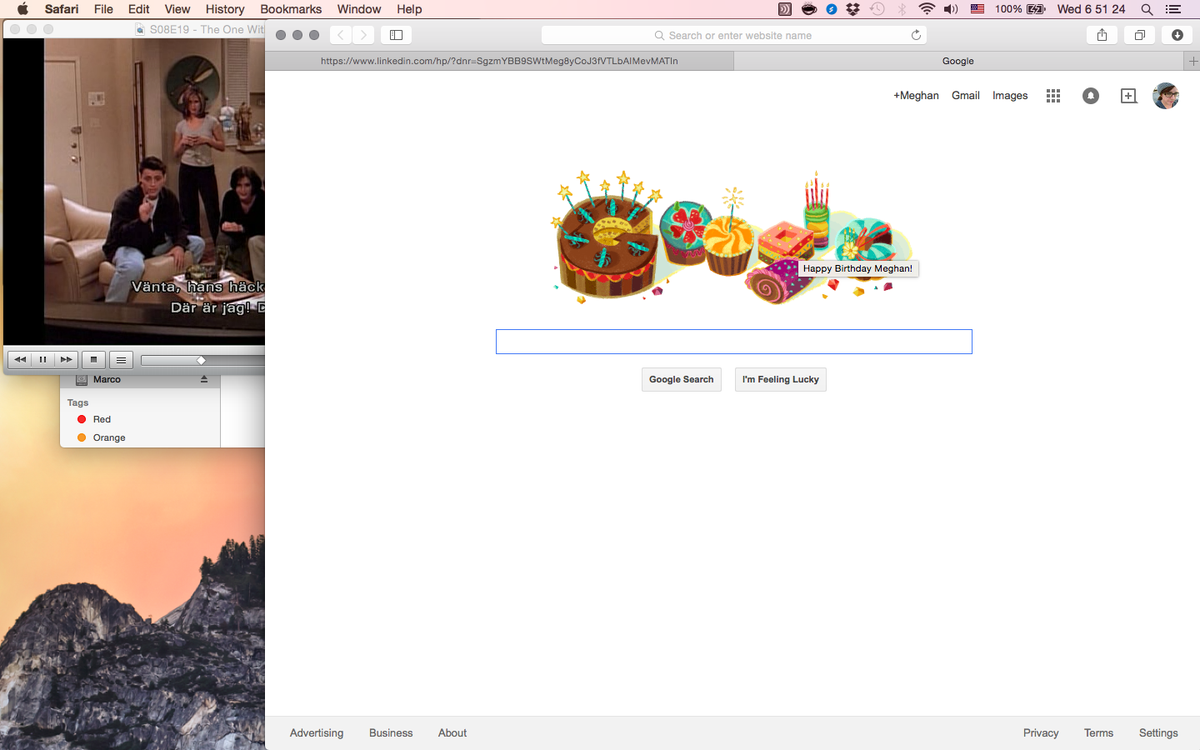This screenshot has width=1200, height=750.
Task: Fast-forward the video in the player
Action: [66, 359]
